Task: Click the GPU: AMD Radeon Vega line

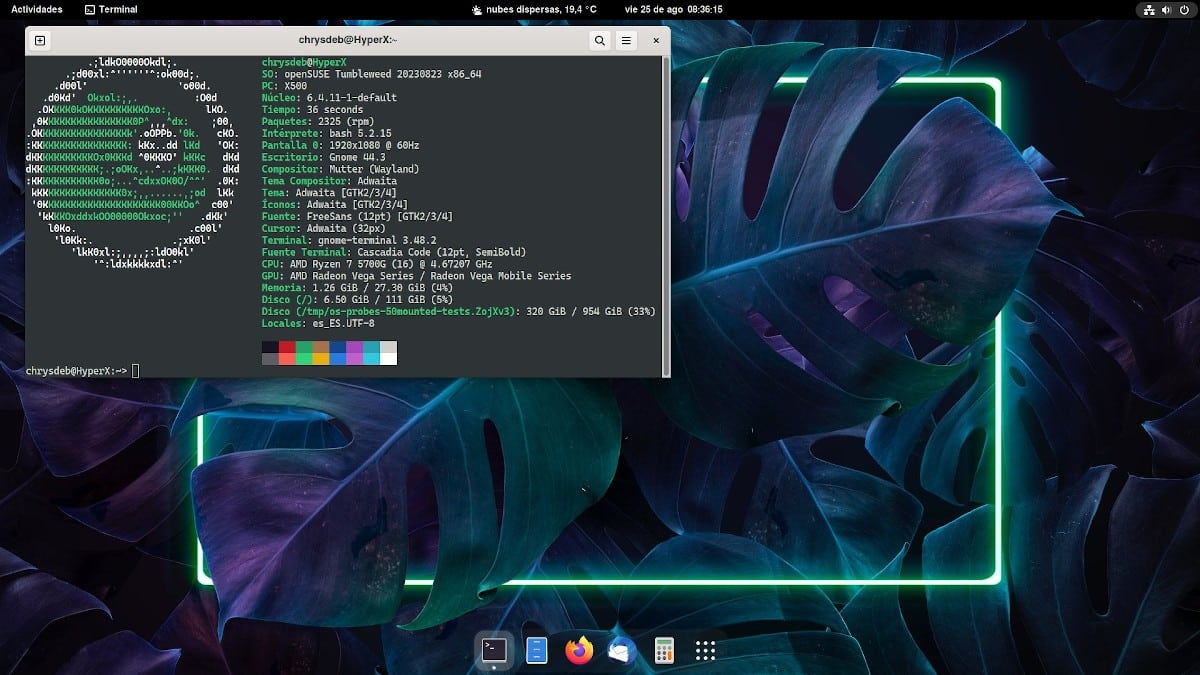Action: tap(416, 276)
